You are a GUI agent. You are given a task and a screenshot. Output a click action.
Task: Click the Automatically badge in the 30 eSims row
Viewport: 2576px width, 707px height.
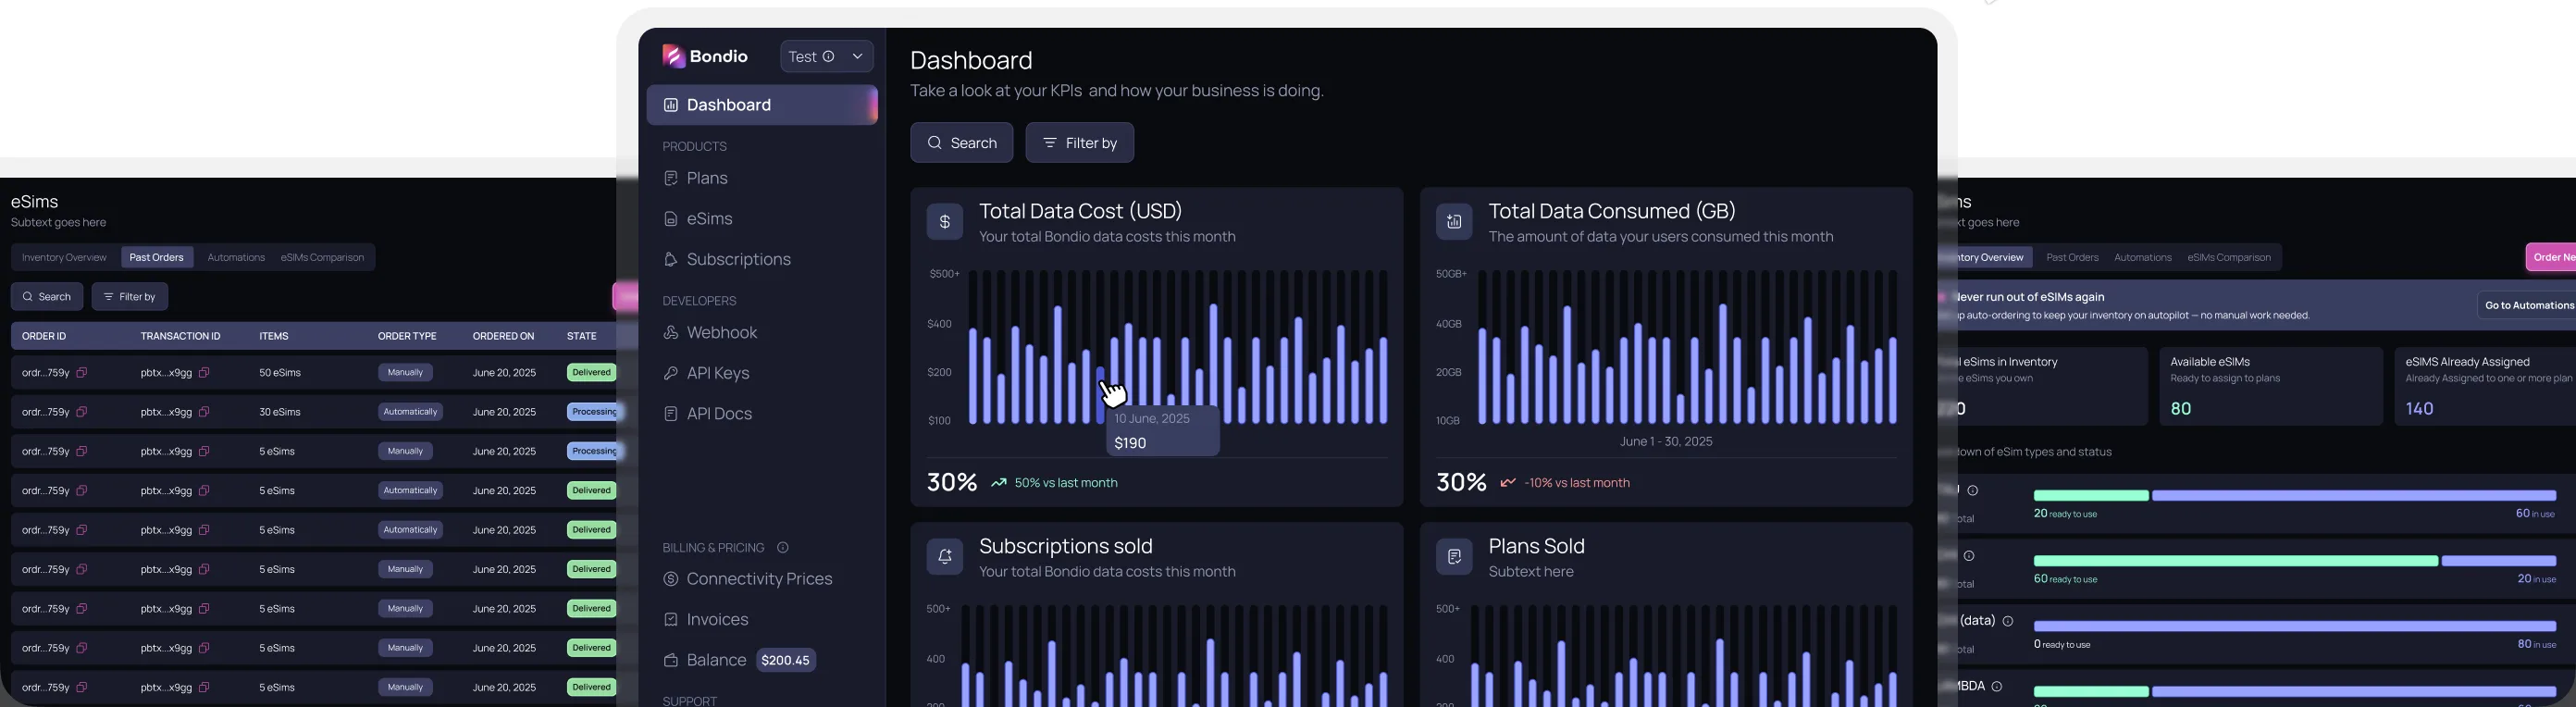(x=410, y=412)
